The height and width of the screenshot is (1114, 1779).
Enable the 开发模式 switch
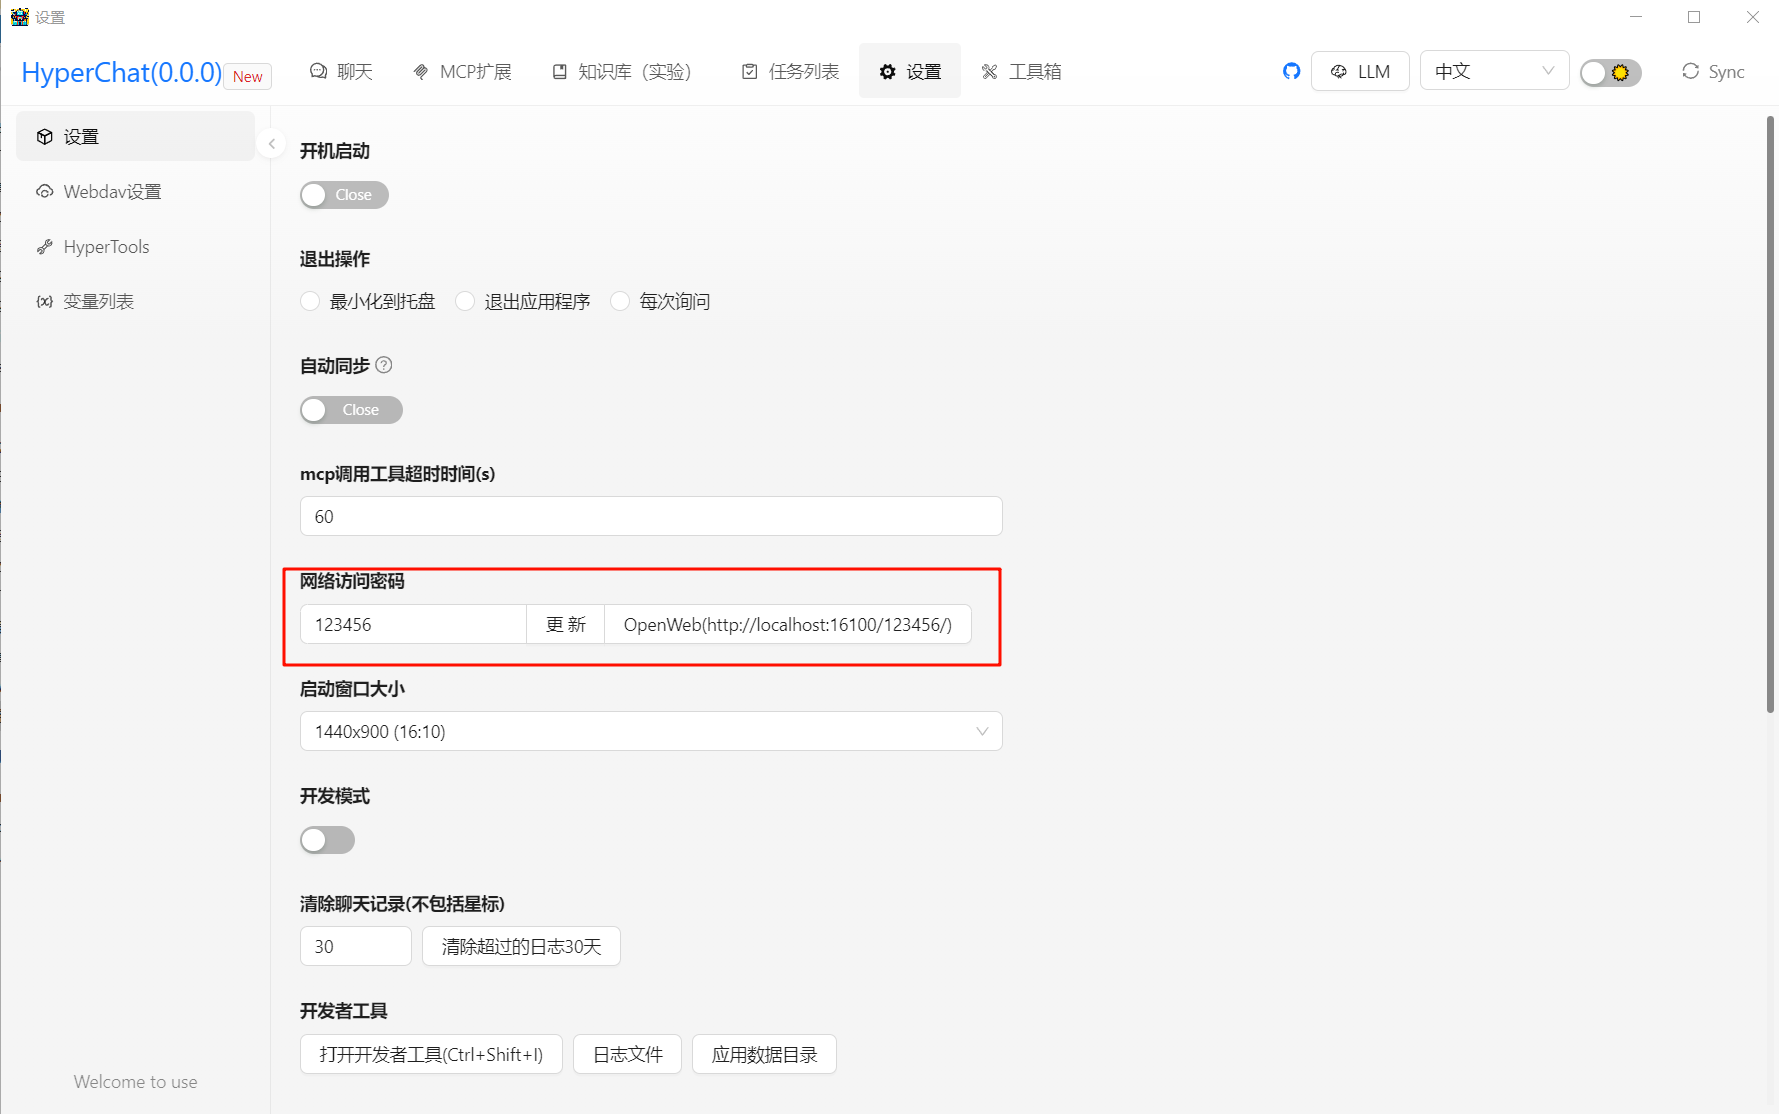(327, 840)
